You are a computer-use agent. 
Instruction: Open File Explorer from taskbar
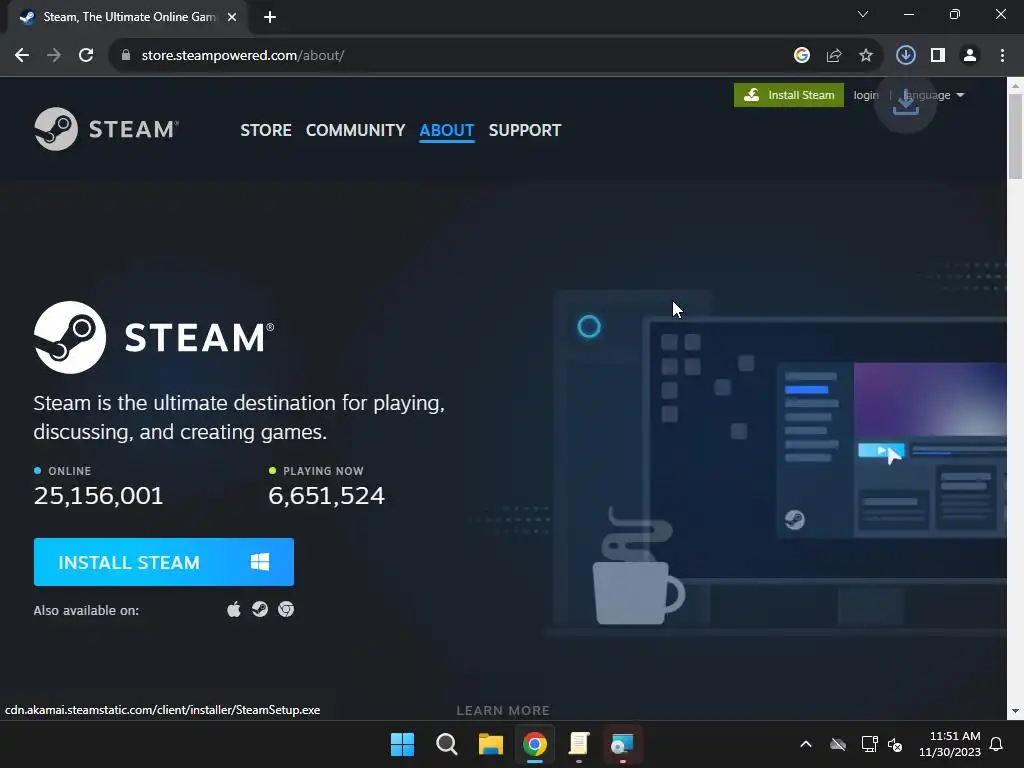pos(490,744)
